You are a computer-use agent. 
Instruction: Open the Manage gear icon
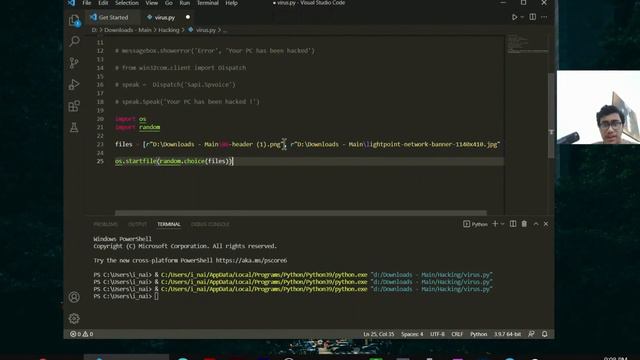(x=74, y=318)
